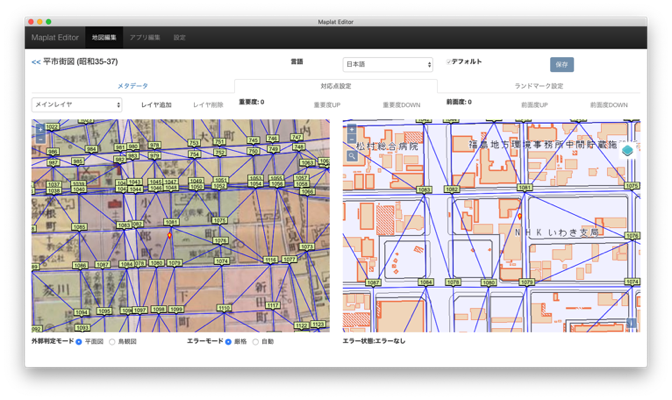Zoom in on the right base map
Image resolution: width=672 pixels, height=400 pixels.
click(351, 129)
